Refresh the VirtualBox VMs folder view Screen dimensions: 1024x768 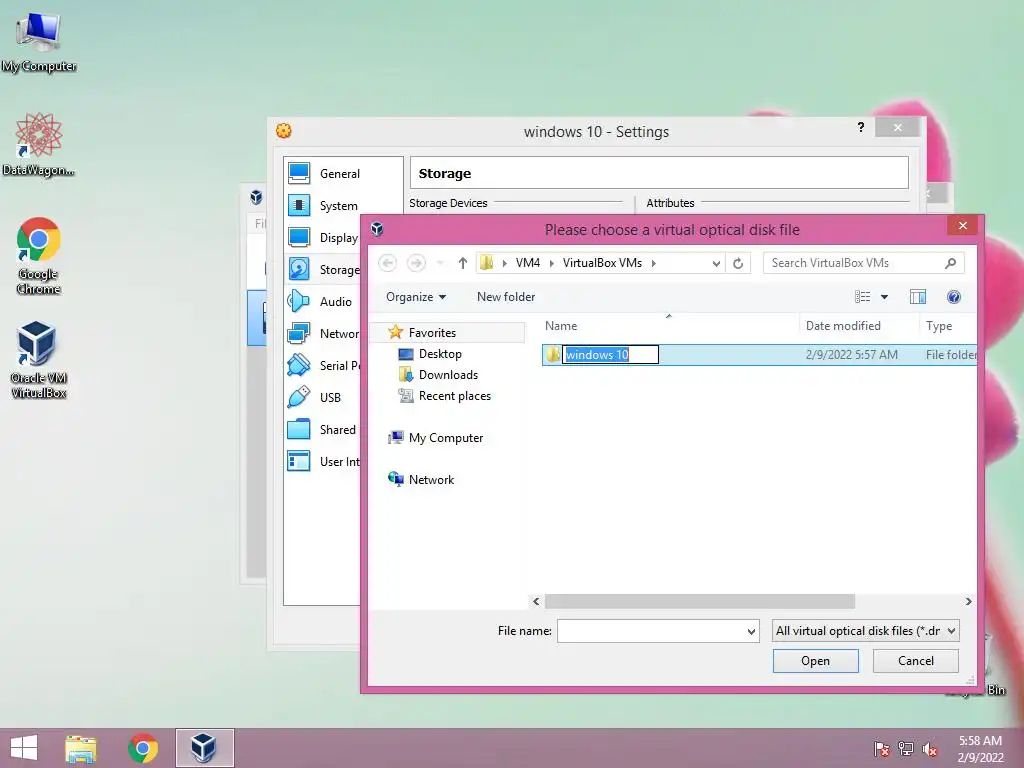click(x=738, y=263)
